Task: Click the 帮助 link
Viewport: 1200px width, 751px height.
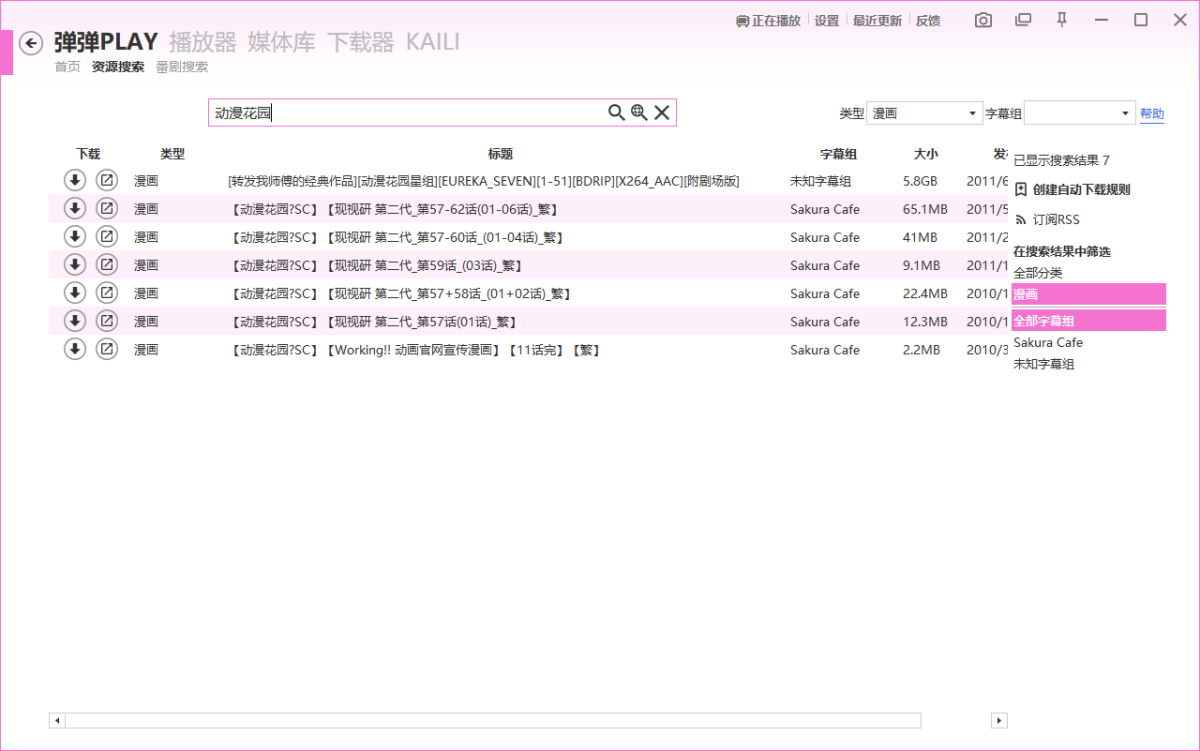Action: 1152,114
